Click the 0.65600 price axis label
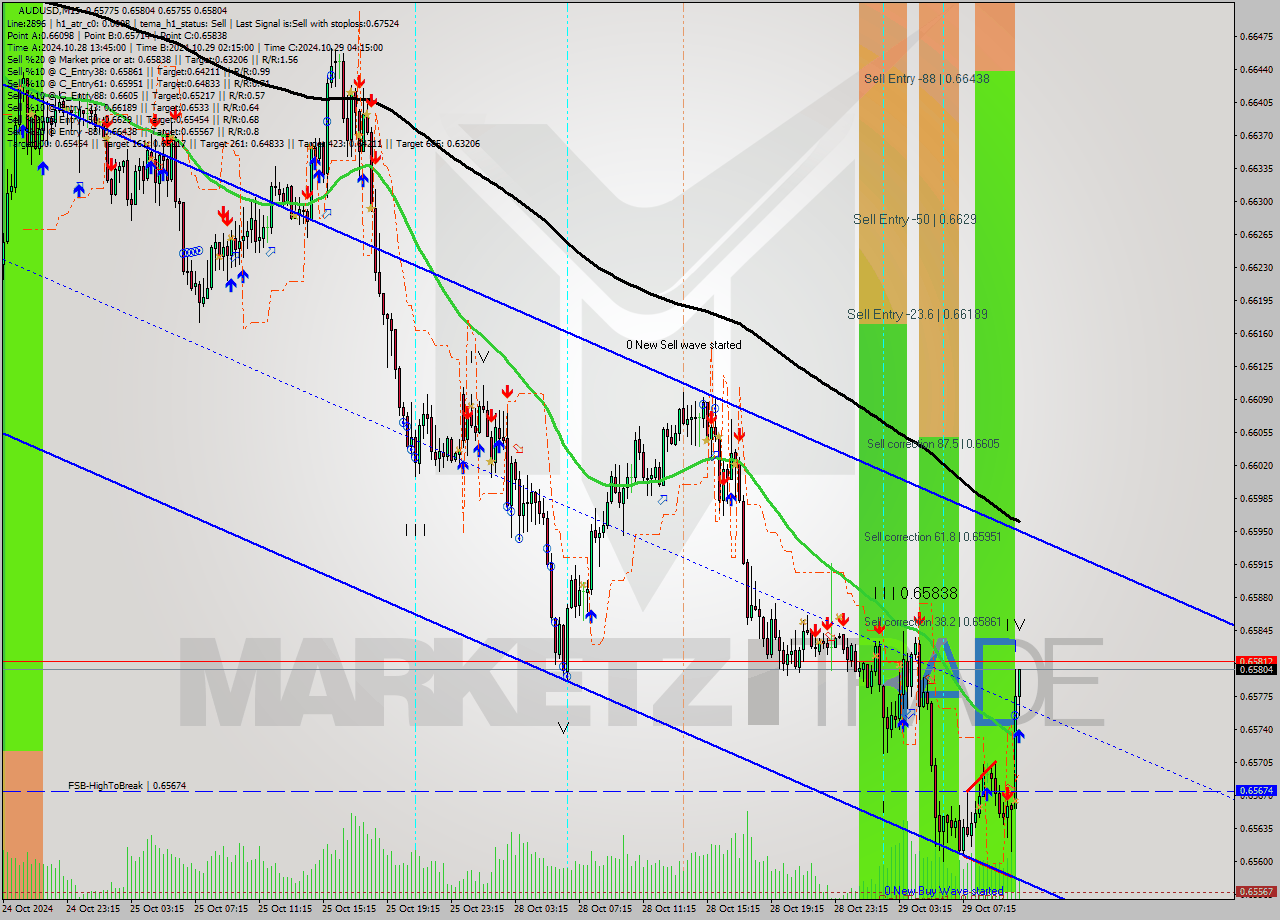 coord(1256,861)
